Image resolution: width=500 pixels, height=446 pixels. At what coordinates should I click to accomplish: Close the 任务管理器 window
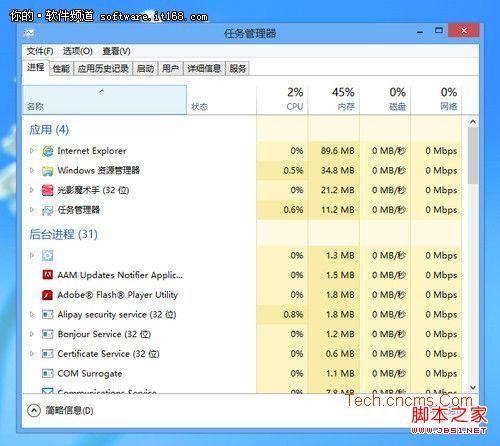[464, 31]
